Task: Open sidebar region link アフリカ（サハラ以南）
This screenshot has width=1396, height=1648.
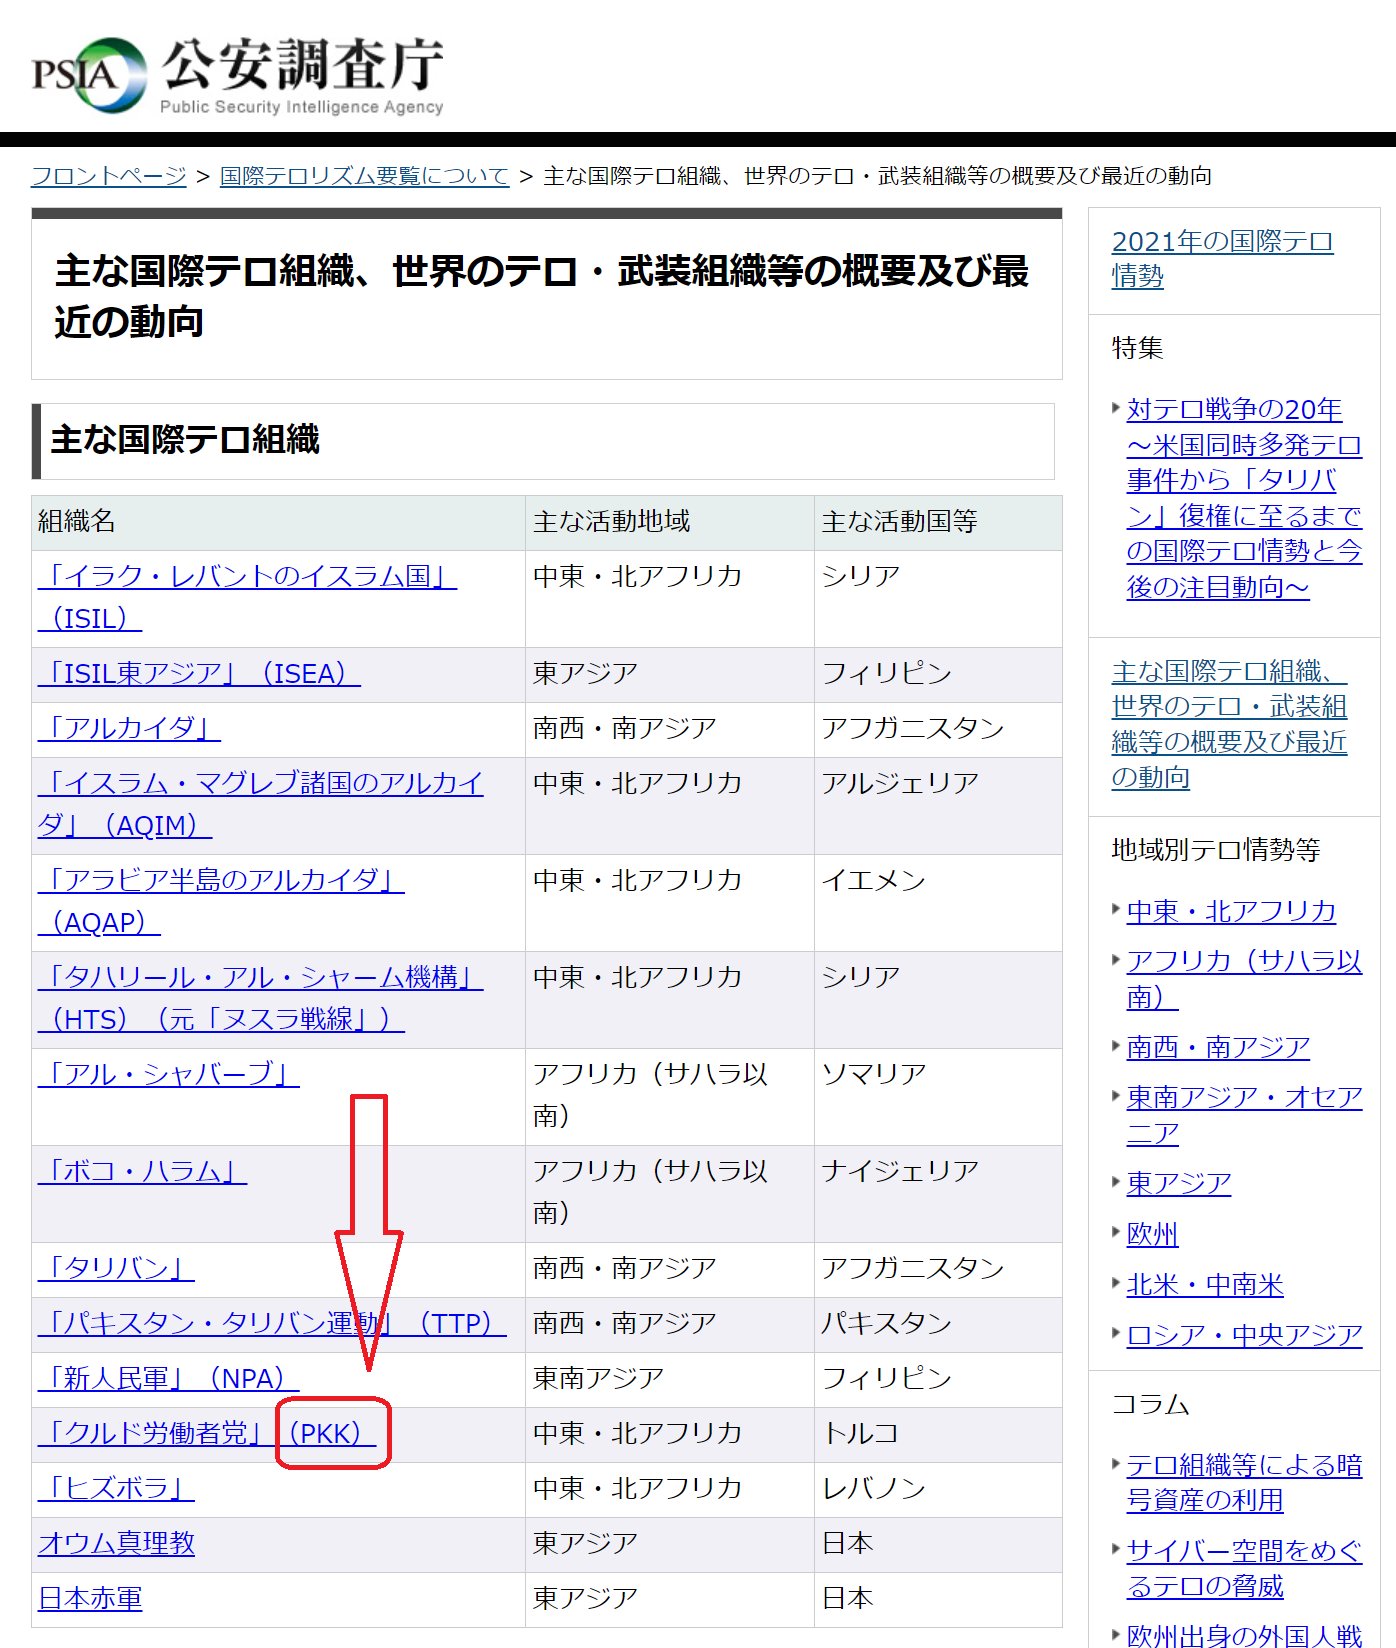Action: point(1244,979)
